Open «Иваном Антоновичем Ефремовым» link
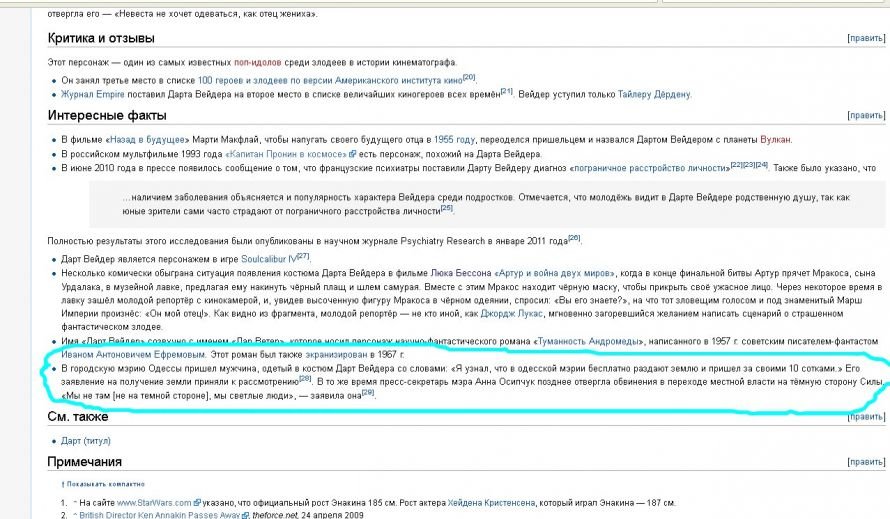This screenshot has height=519, width=890. [133, 354]
